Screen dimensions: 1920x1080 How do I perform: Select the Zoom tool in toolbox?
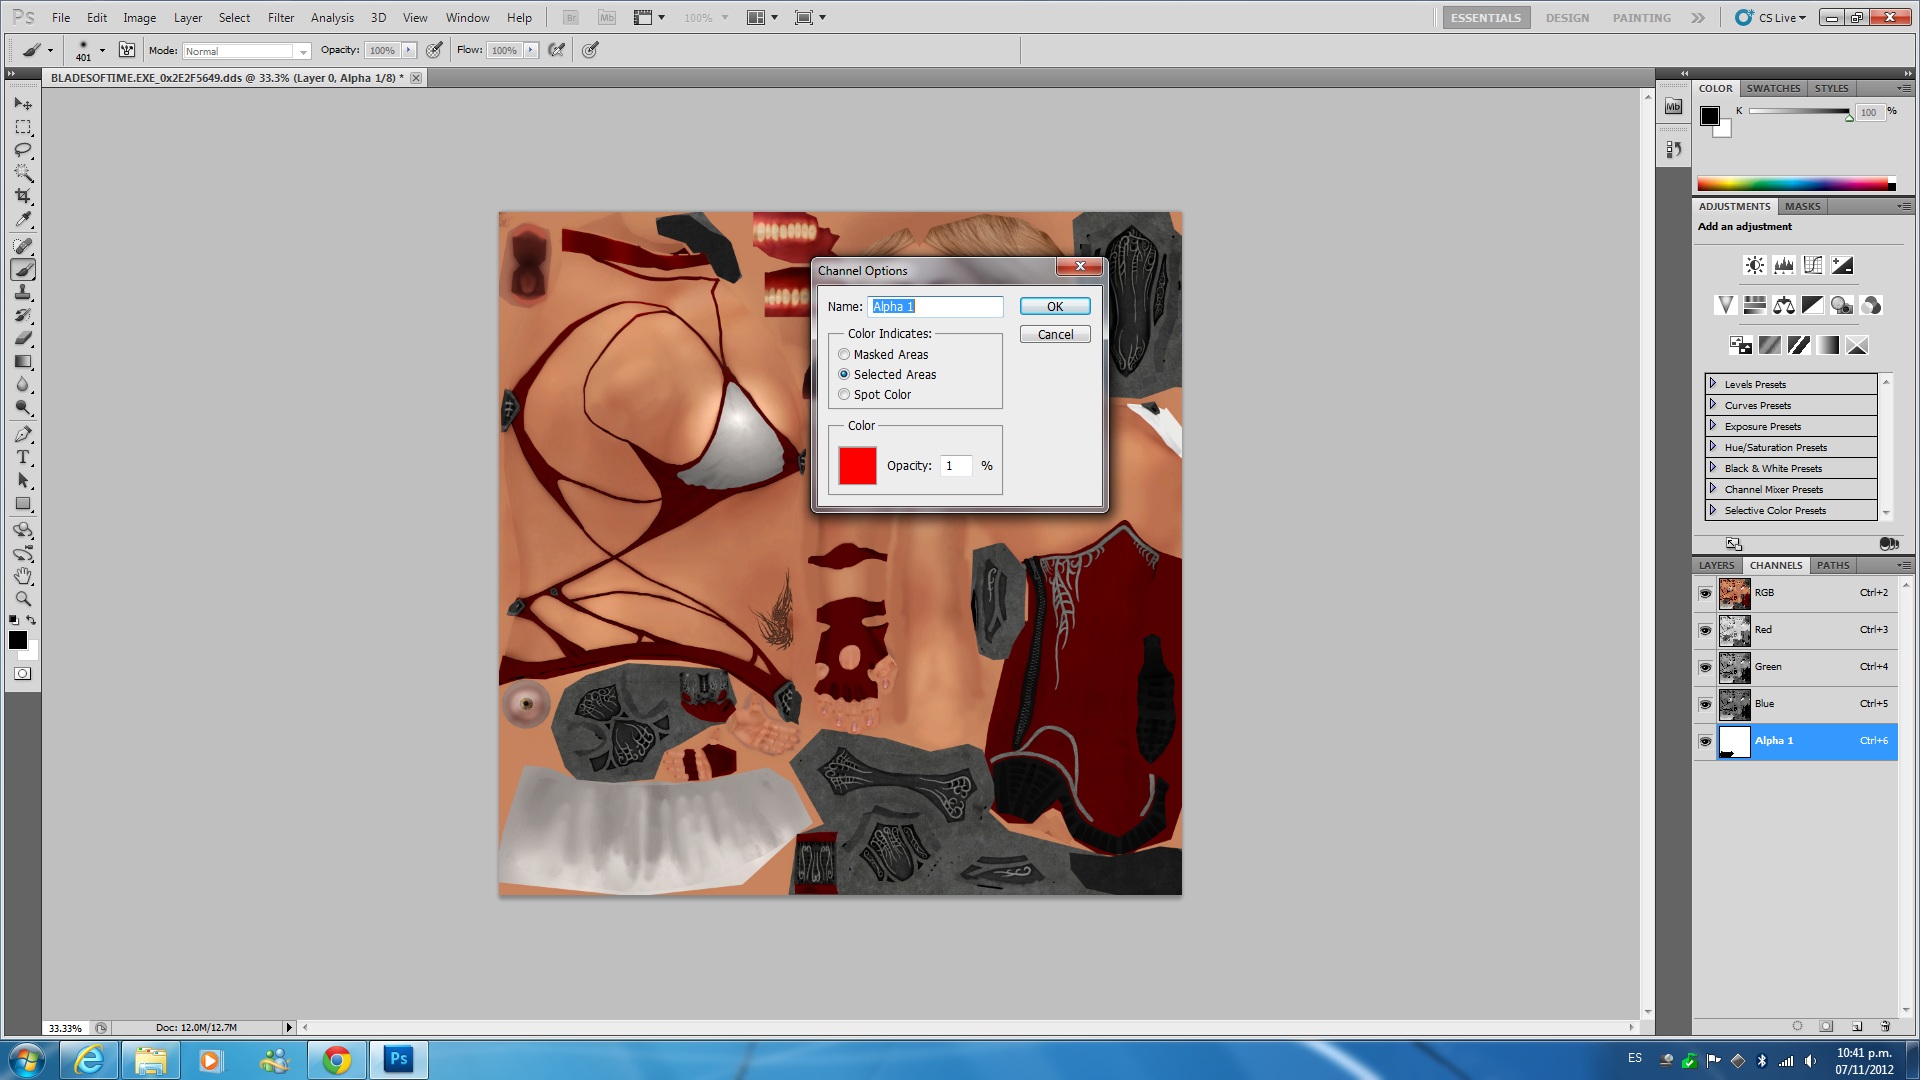(23, 599)
